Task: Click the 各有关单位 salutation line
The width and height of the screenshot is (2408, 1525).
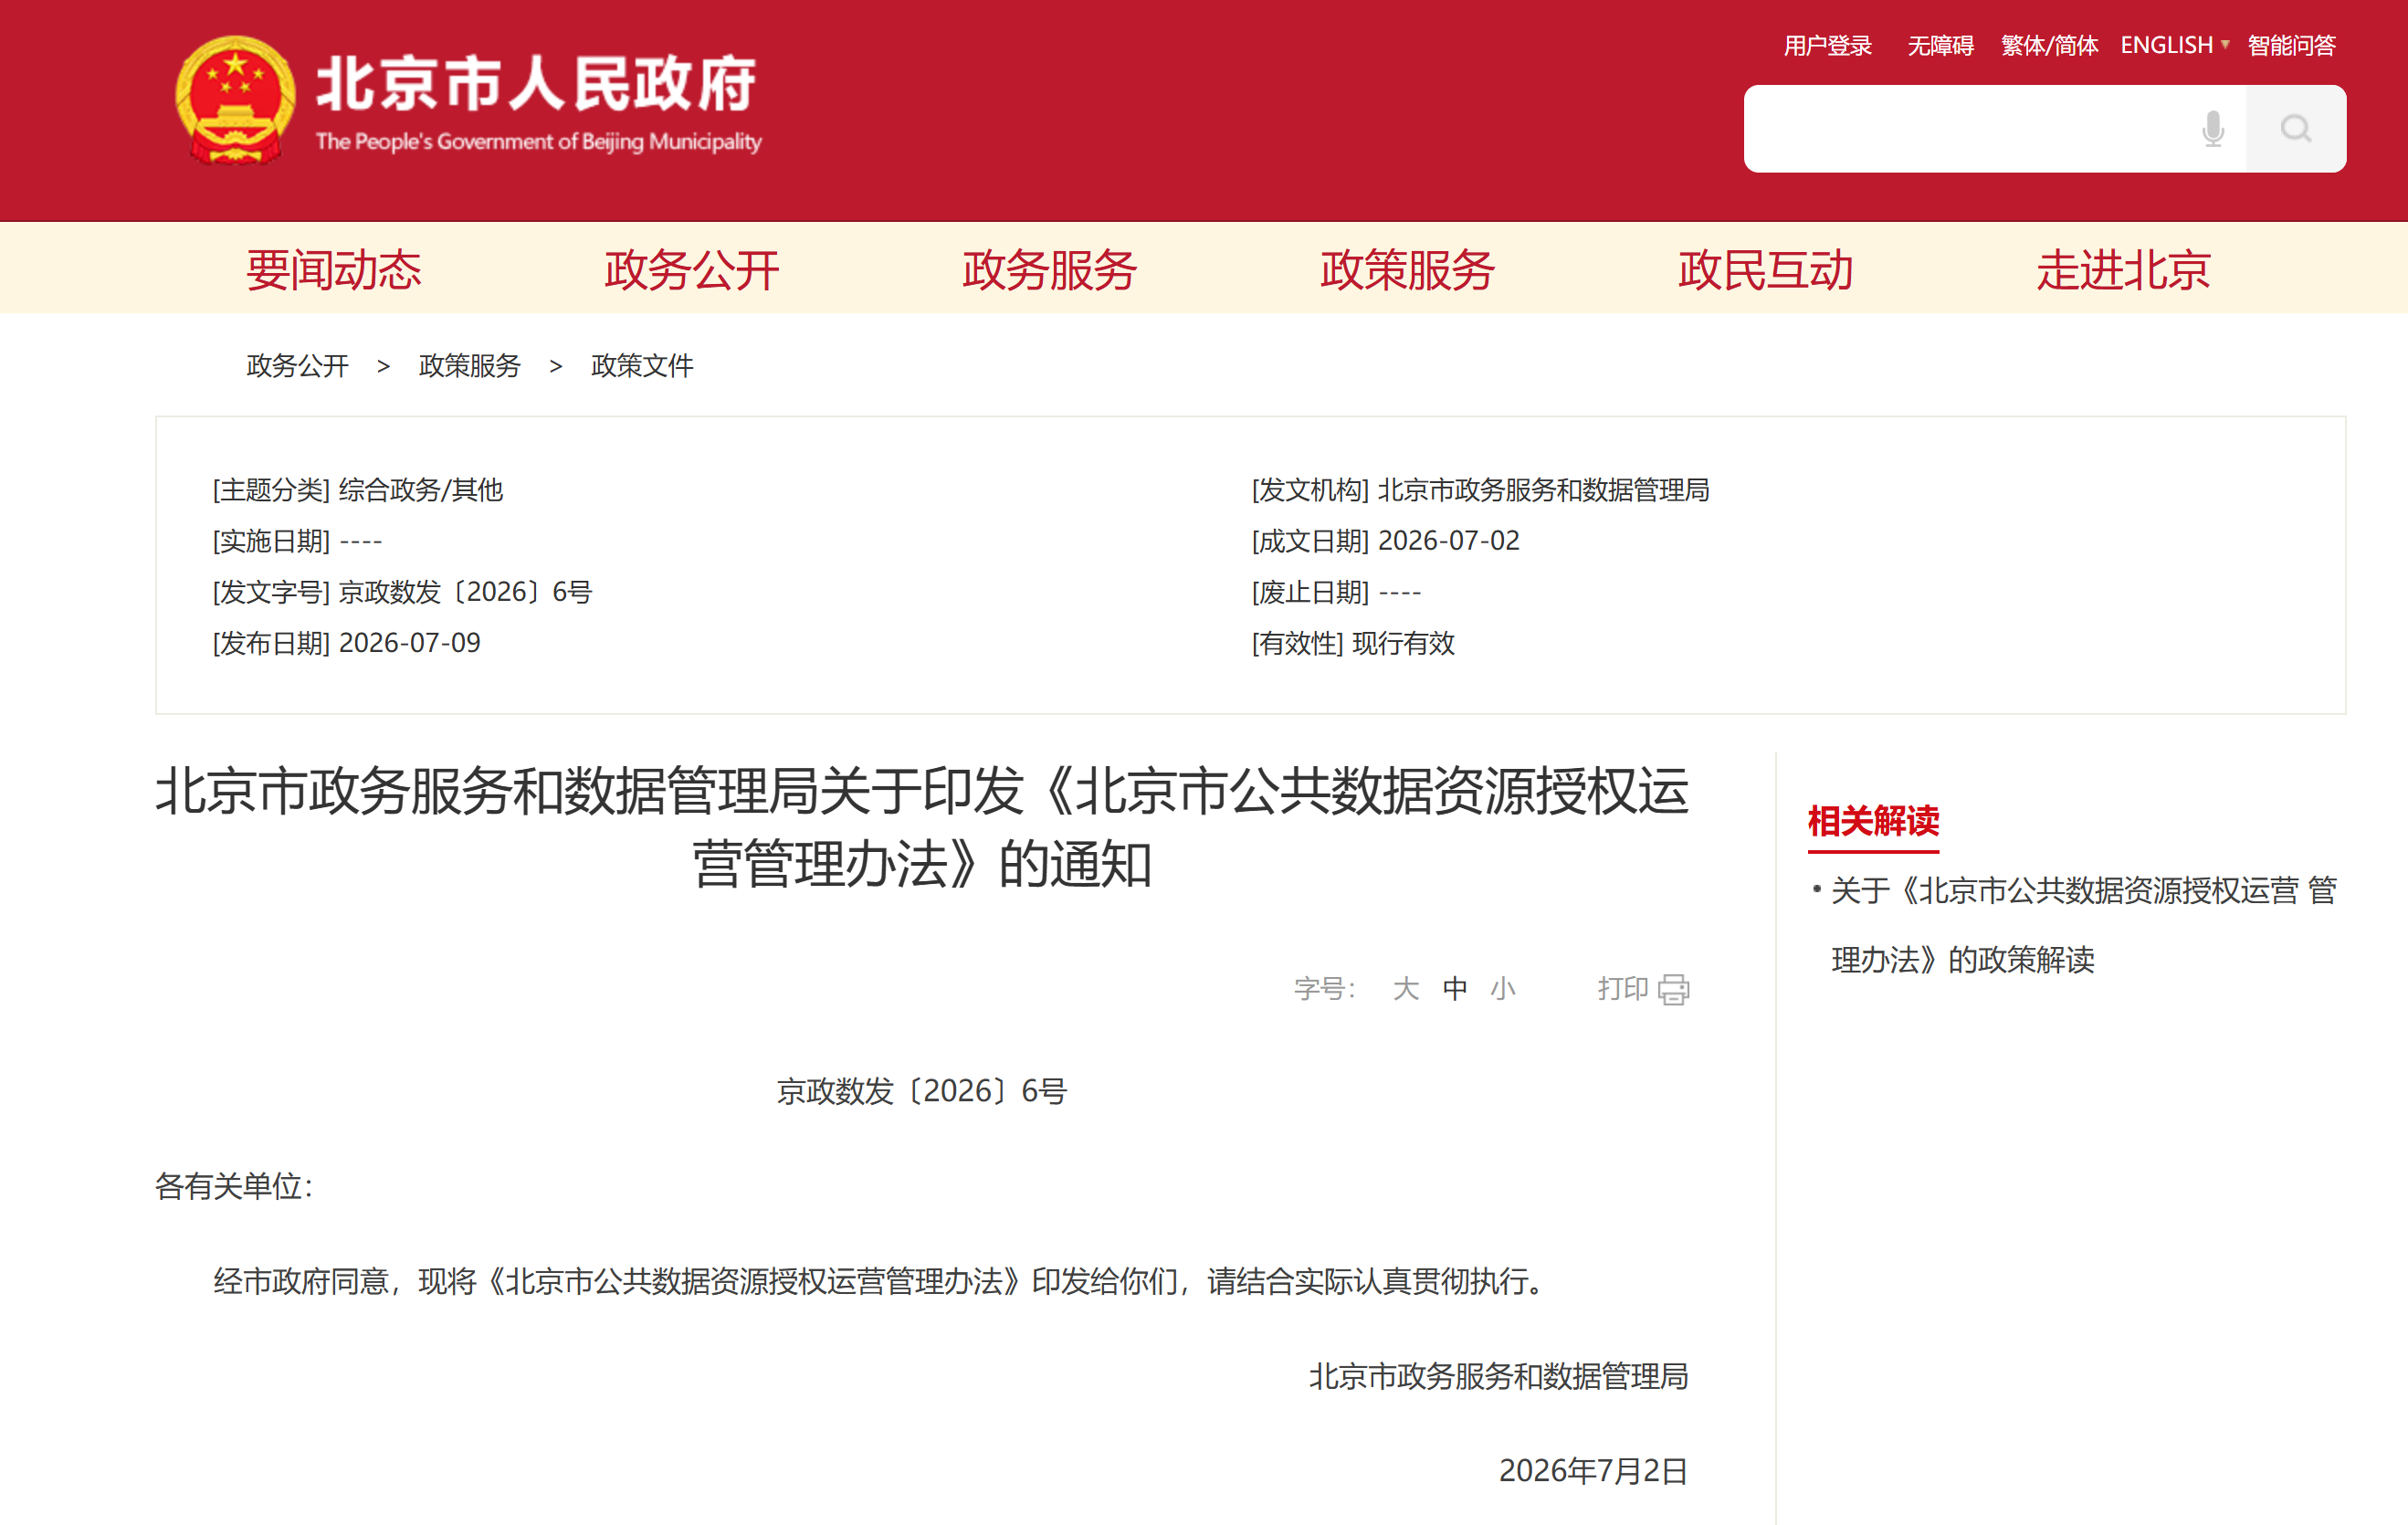Action: pyautogui.click(x=235, y=1186)
